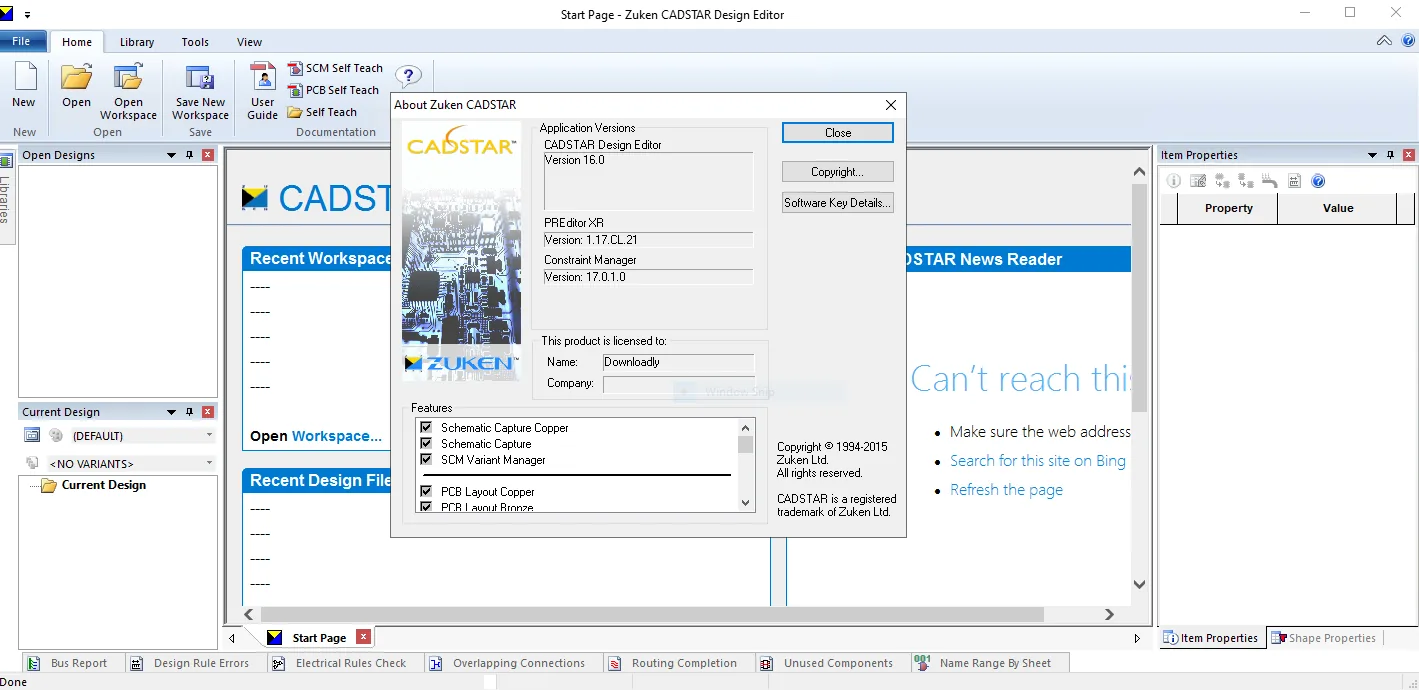Click the Start Page horizontal scrollbar
This screenshot has width=1419, height=690.
(652, 614)
